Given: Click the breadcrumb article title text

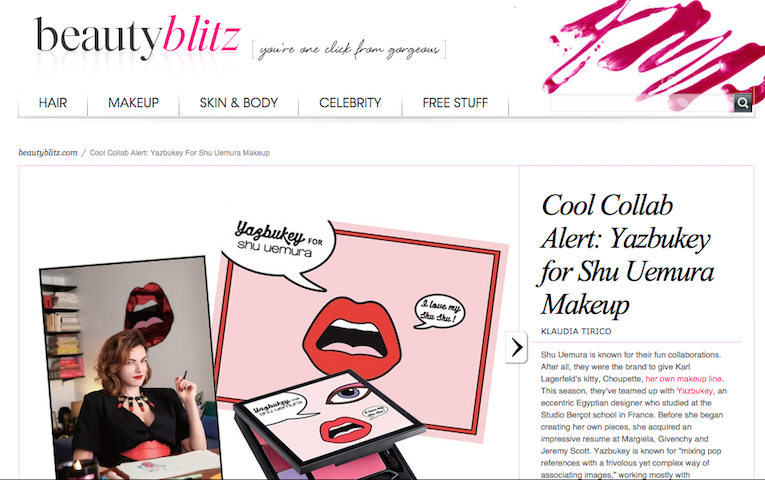Looking at the screenshot, I should coord(180,153).
